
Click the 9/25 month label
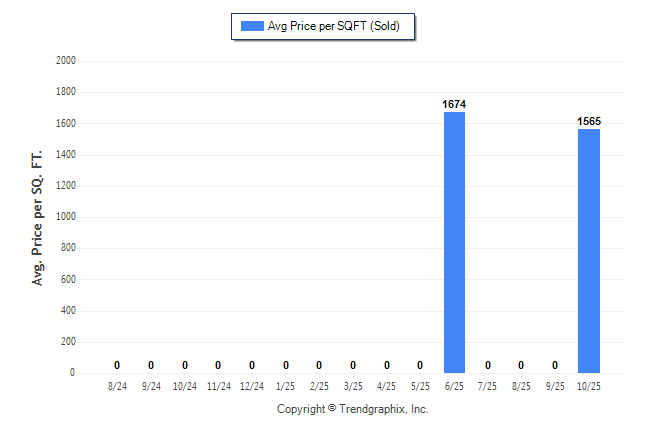coord(555,386)
